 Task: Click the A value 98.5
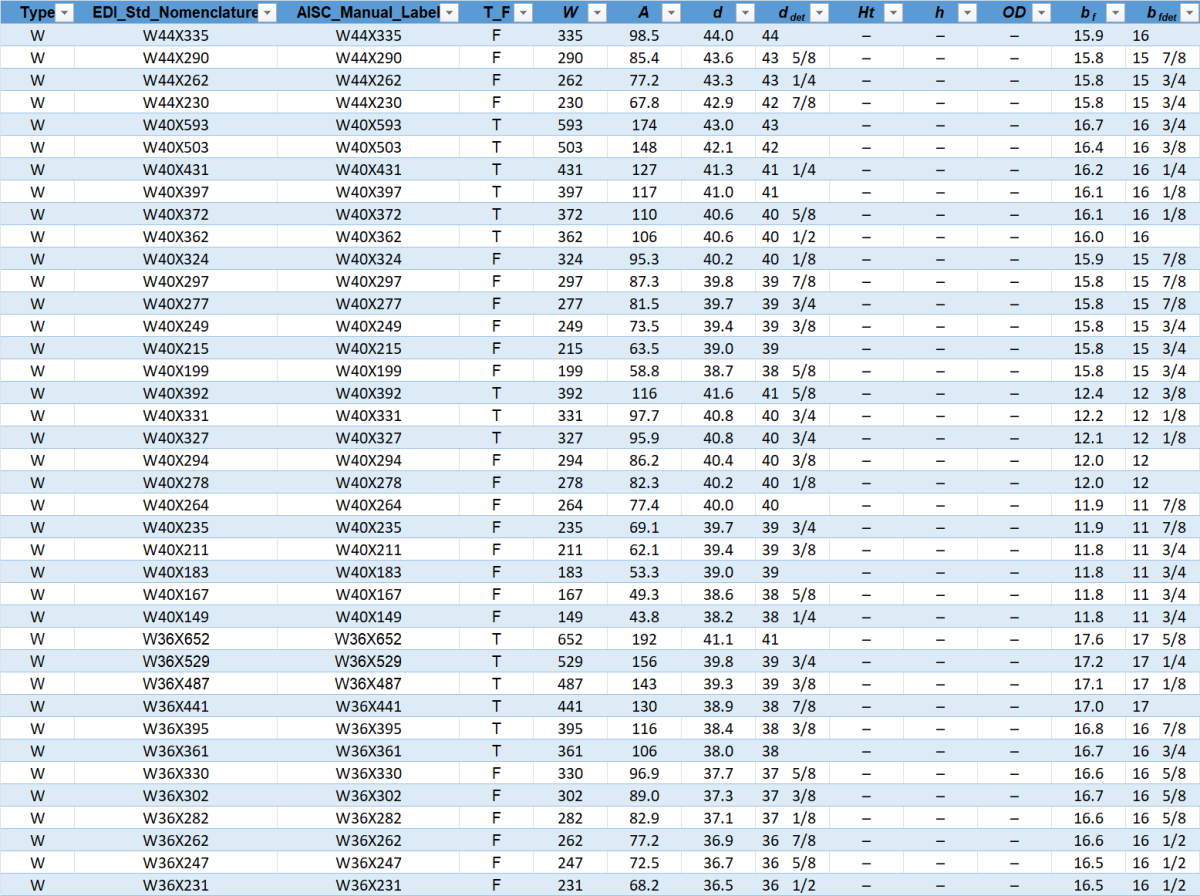click(643, 36)
